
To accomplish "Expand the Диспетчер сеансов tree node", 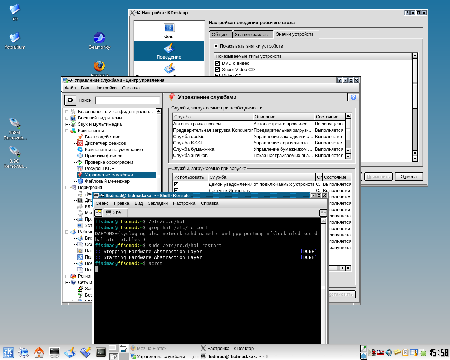I will click(x=75, y=143).
